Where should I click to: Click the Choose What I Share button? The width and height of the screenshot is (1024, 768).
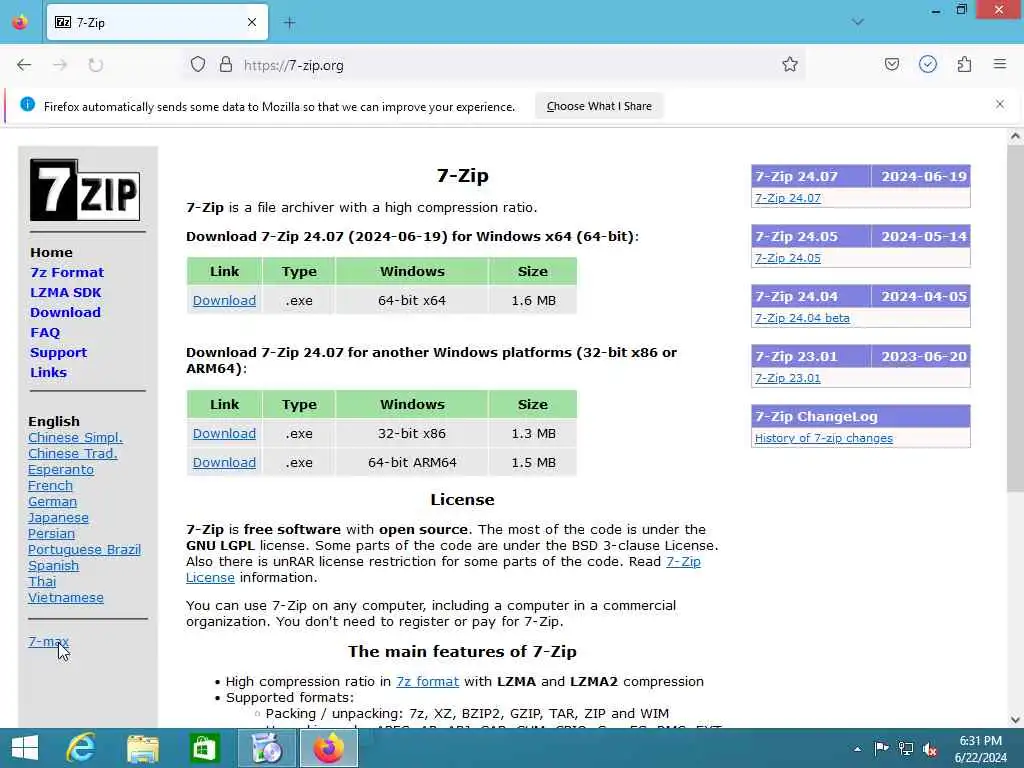point(599,106)
